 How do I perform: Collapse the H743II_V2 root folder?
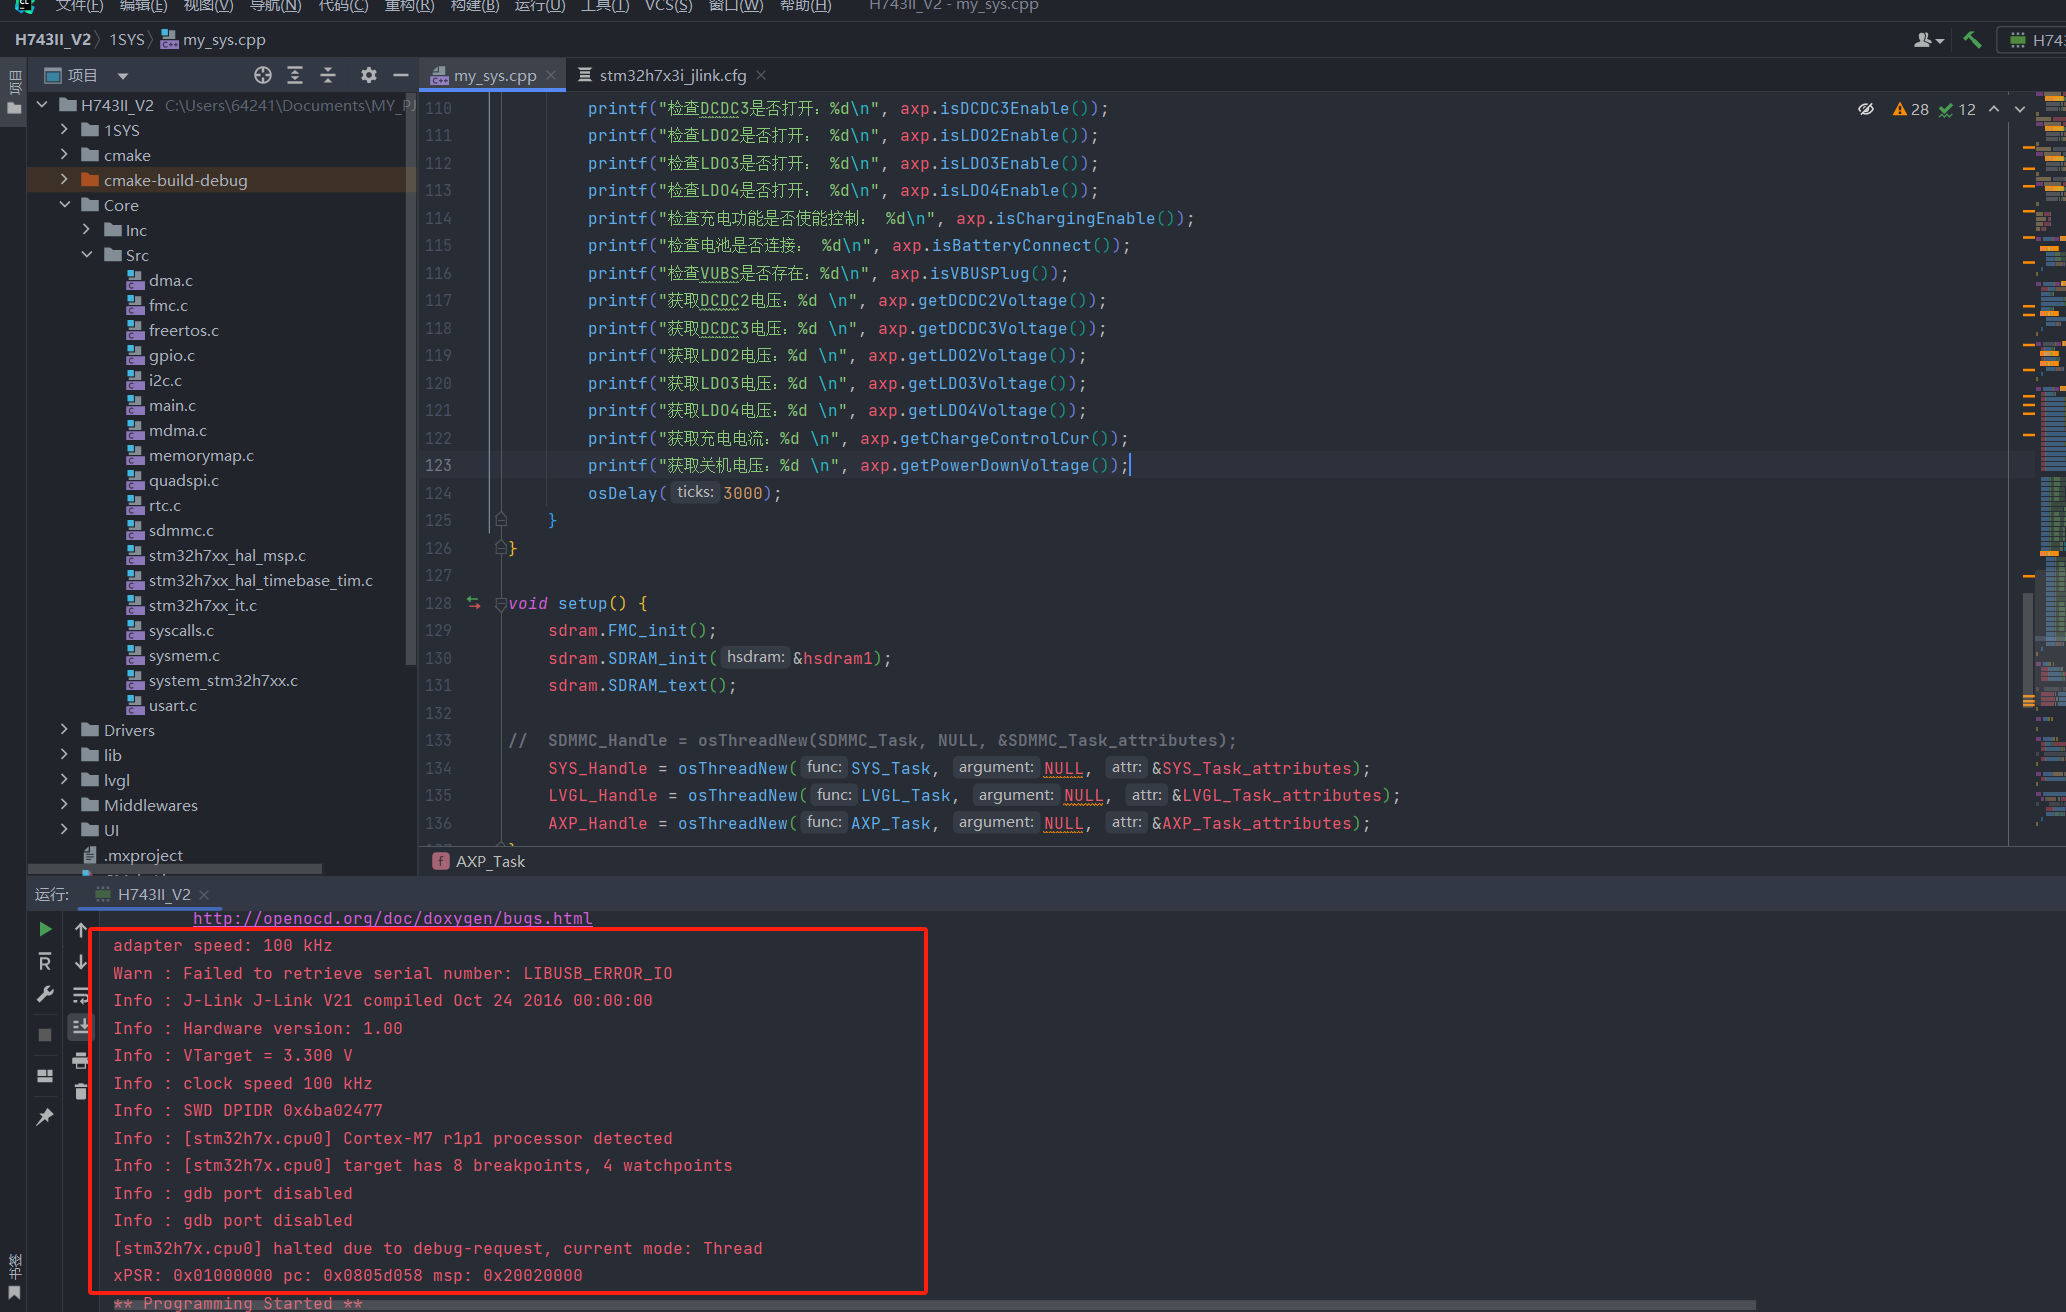pyautogui.click(x=43, y=105)
